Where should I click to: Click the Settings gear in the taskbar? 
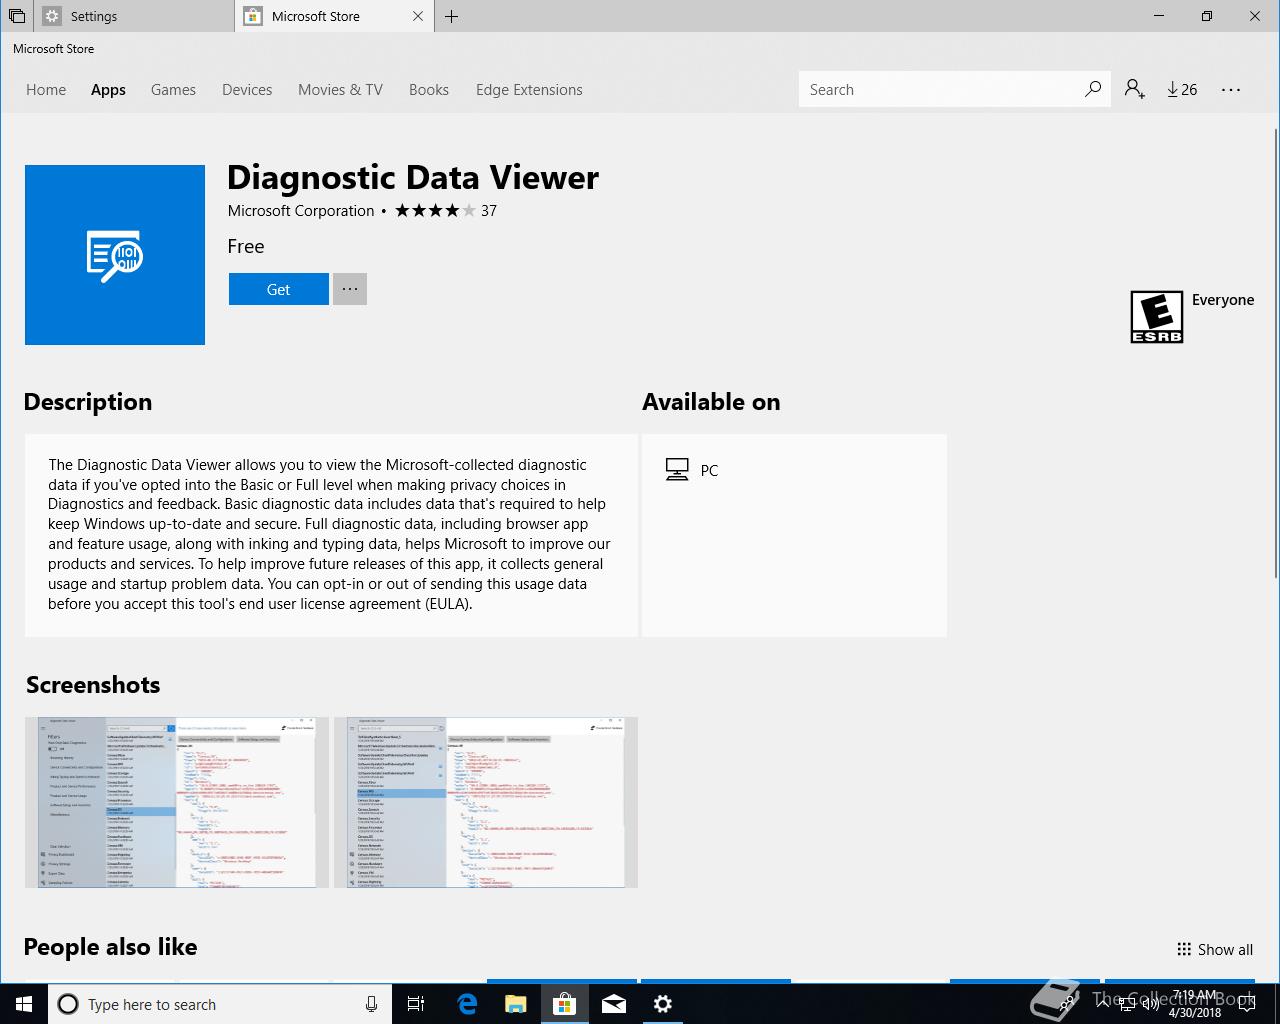click(x=663, y=1004)
